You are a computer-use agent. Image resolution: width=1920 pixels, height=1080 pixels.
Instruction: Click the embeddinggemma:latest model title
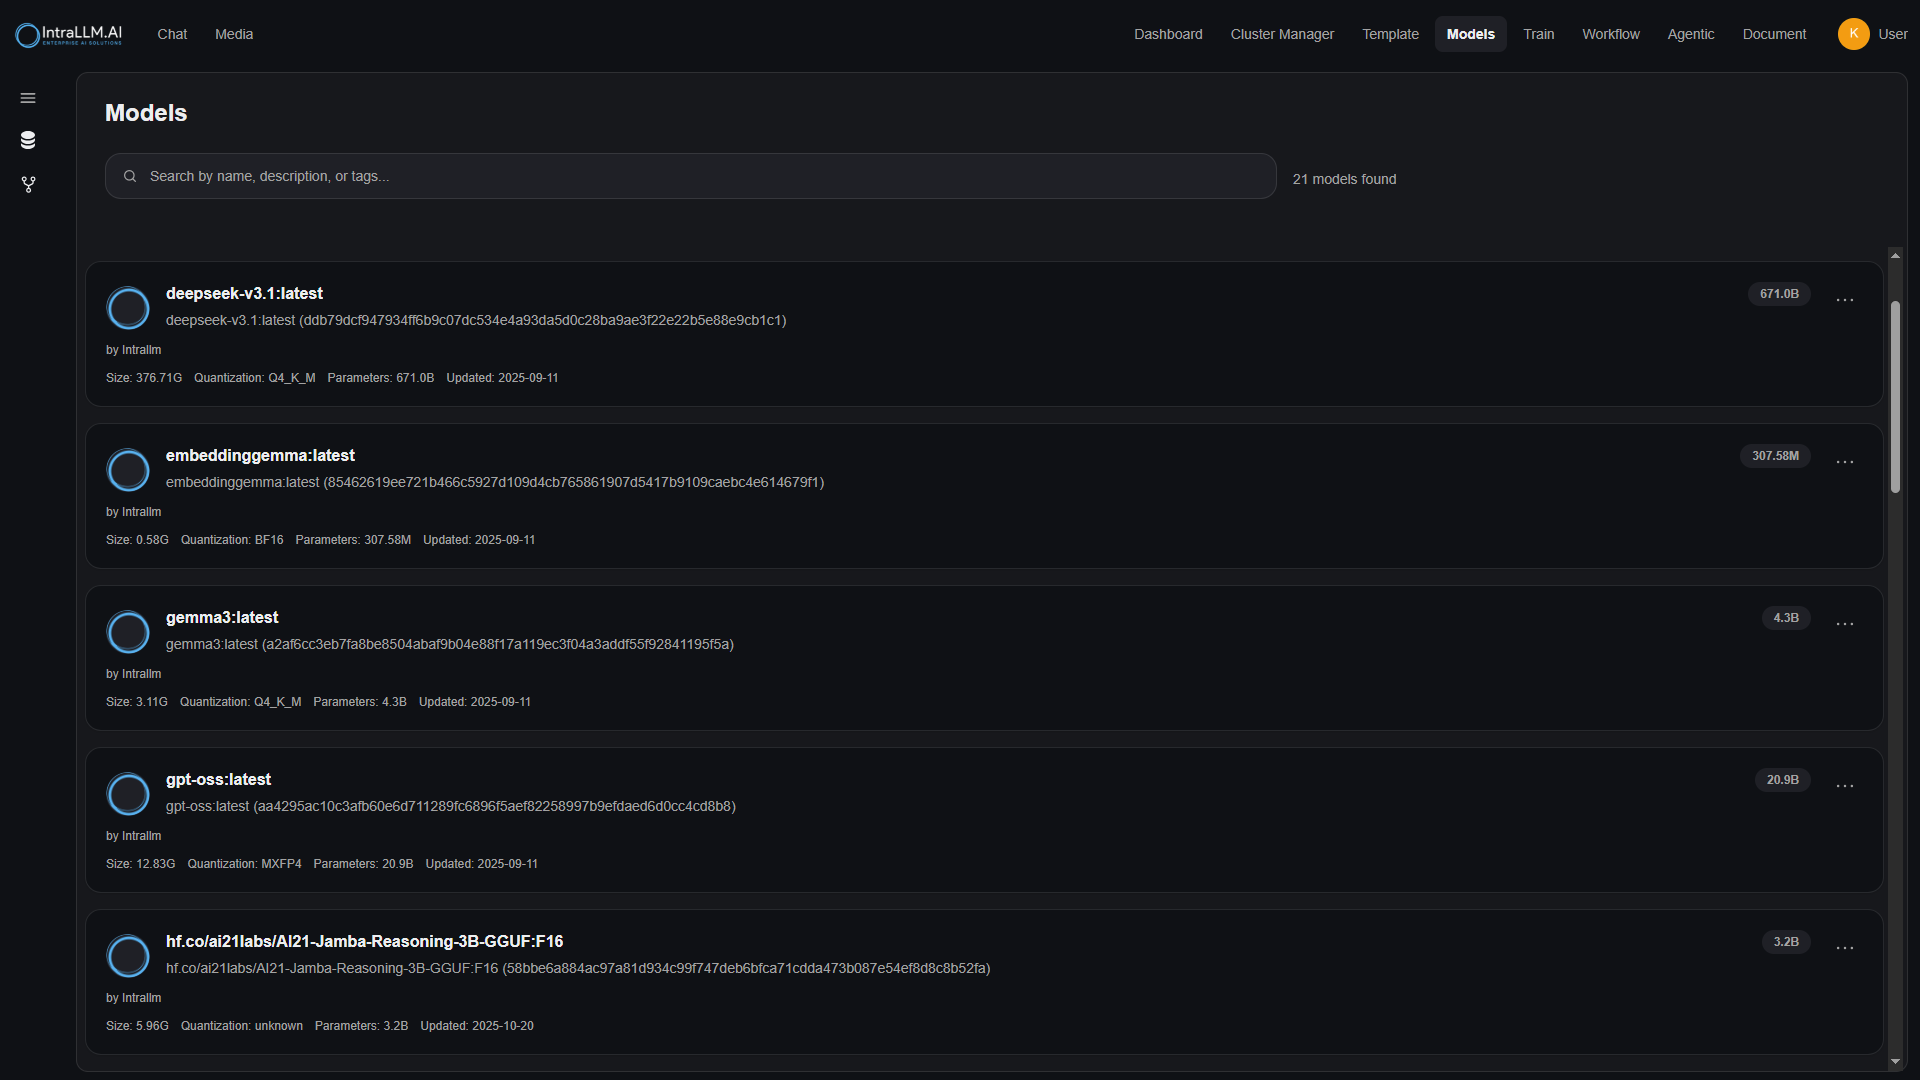point(260,455)
